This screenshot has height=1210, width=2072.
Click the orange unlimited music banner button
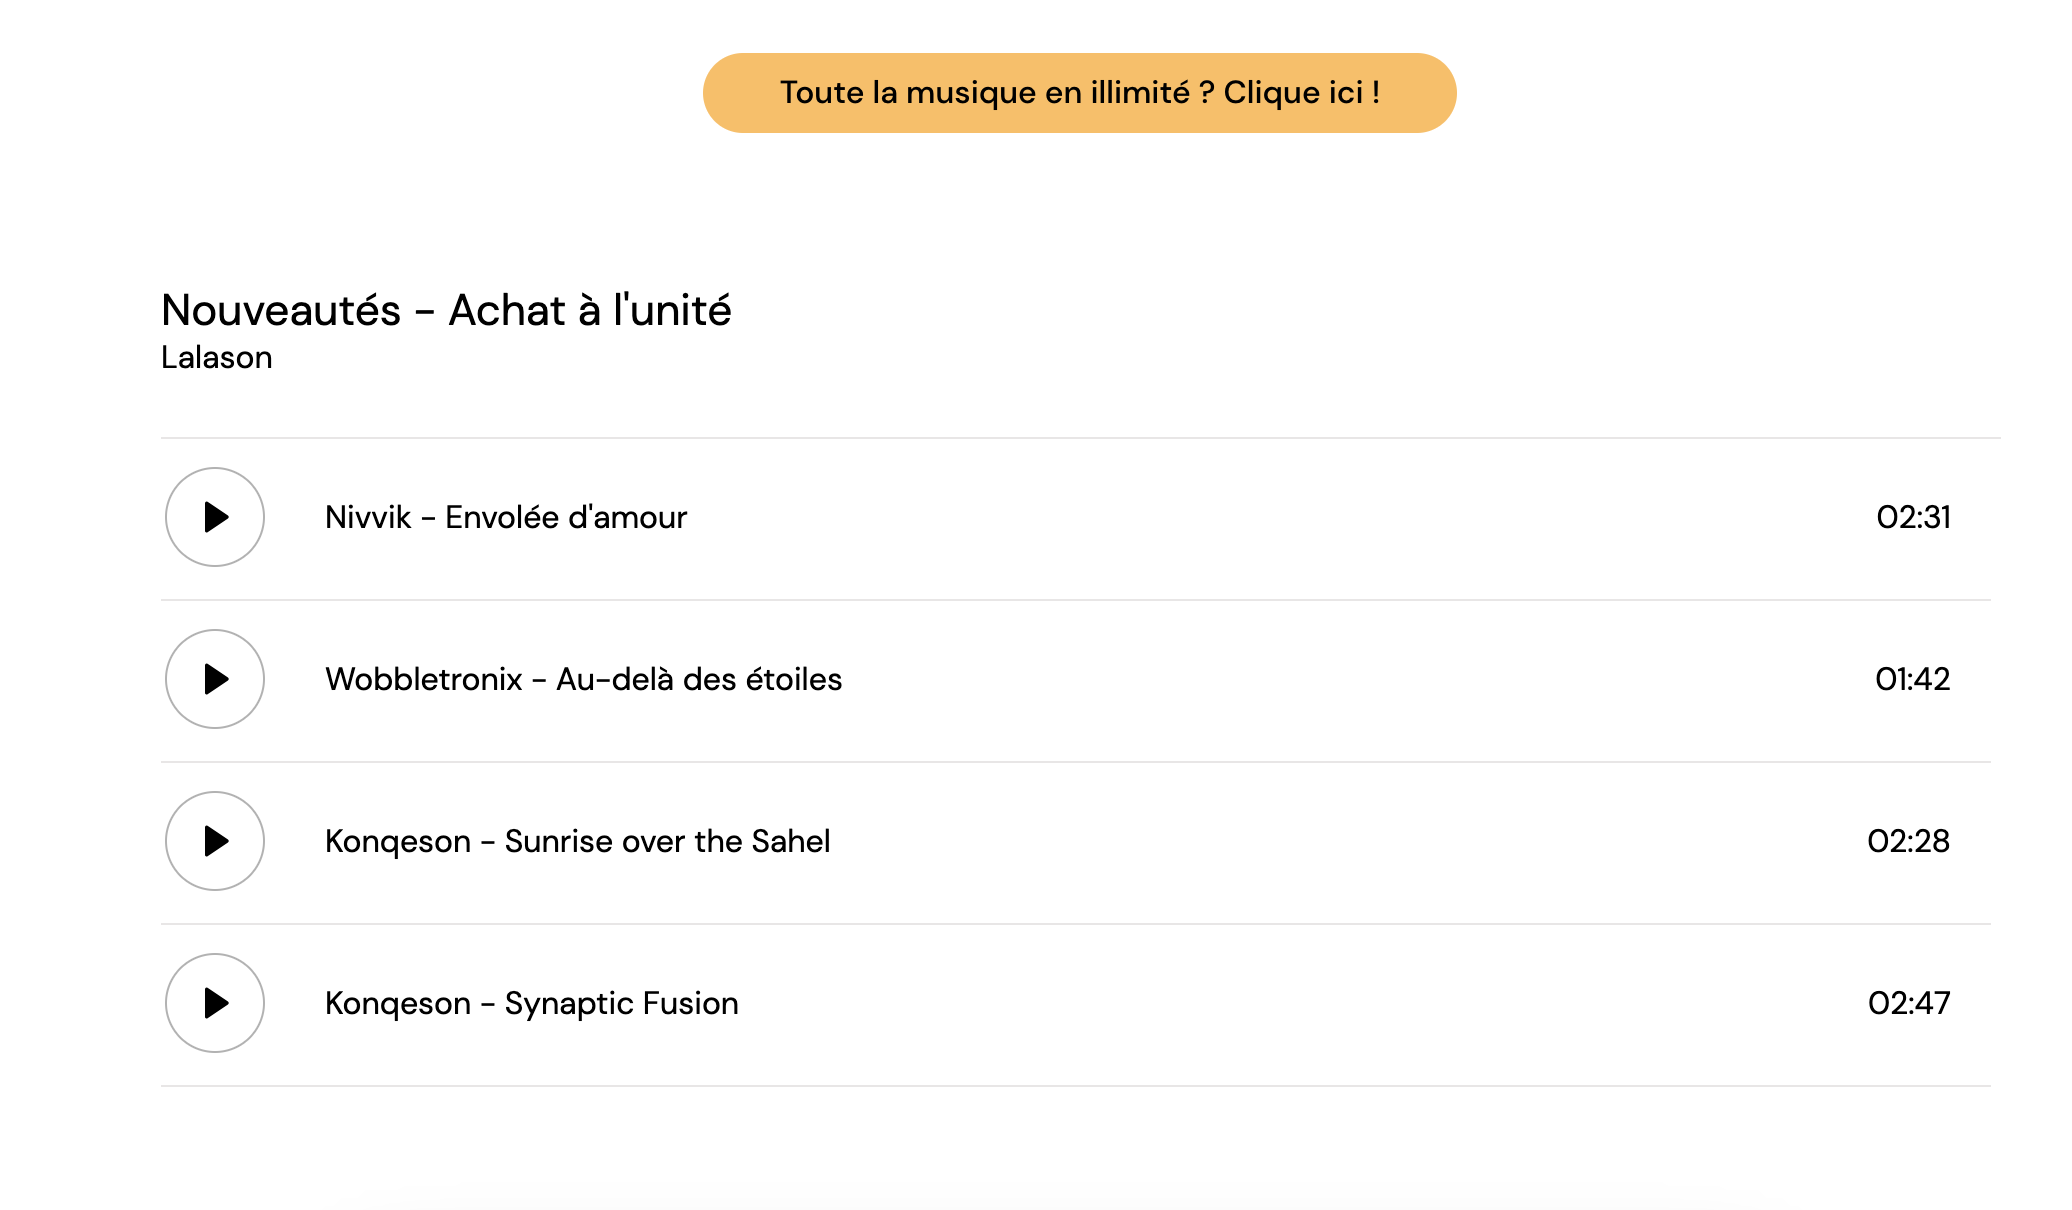click(x=1079, y=93)
